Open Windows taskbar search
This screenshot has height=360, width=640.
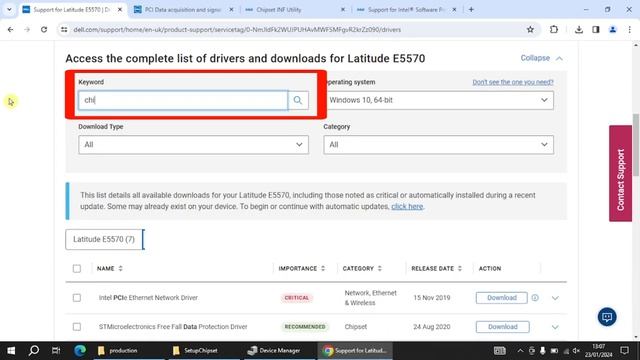tap(34, 351)
